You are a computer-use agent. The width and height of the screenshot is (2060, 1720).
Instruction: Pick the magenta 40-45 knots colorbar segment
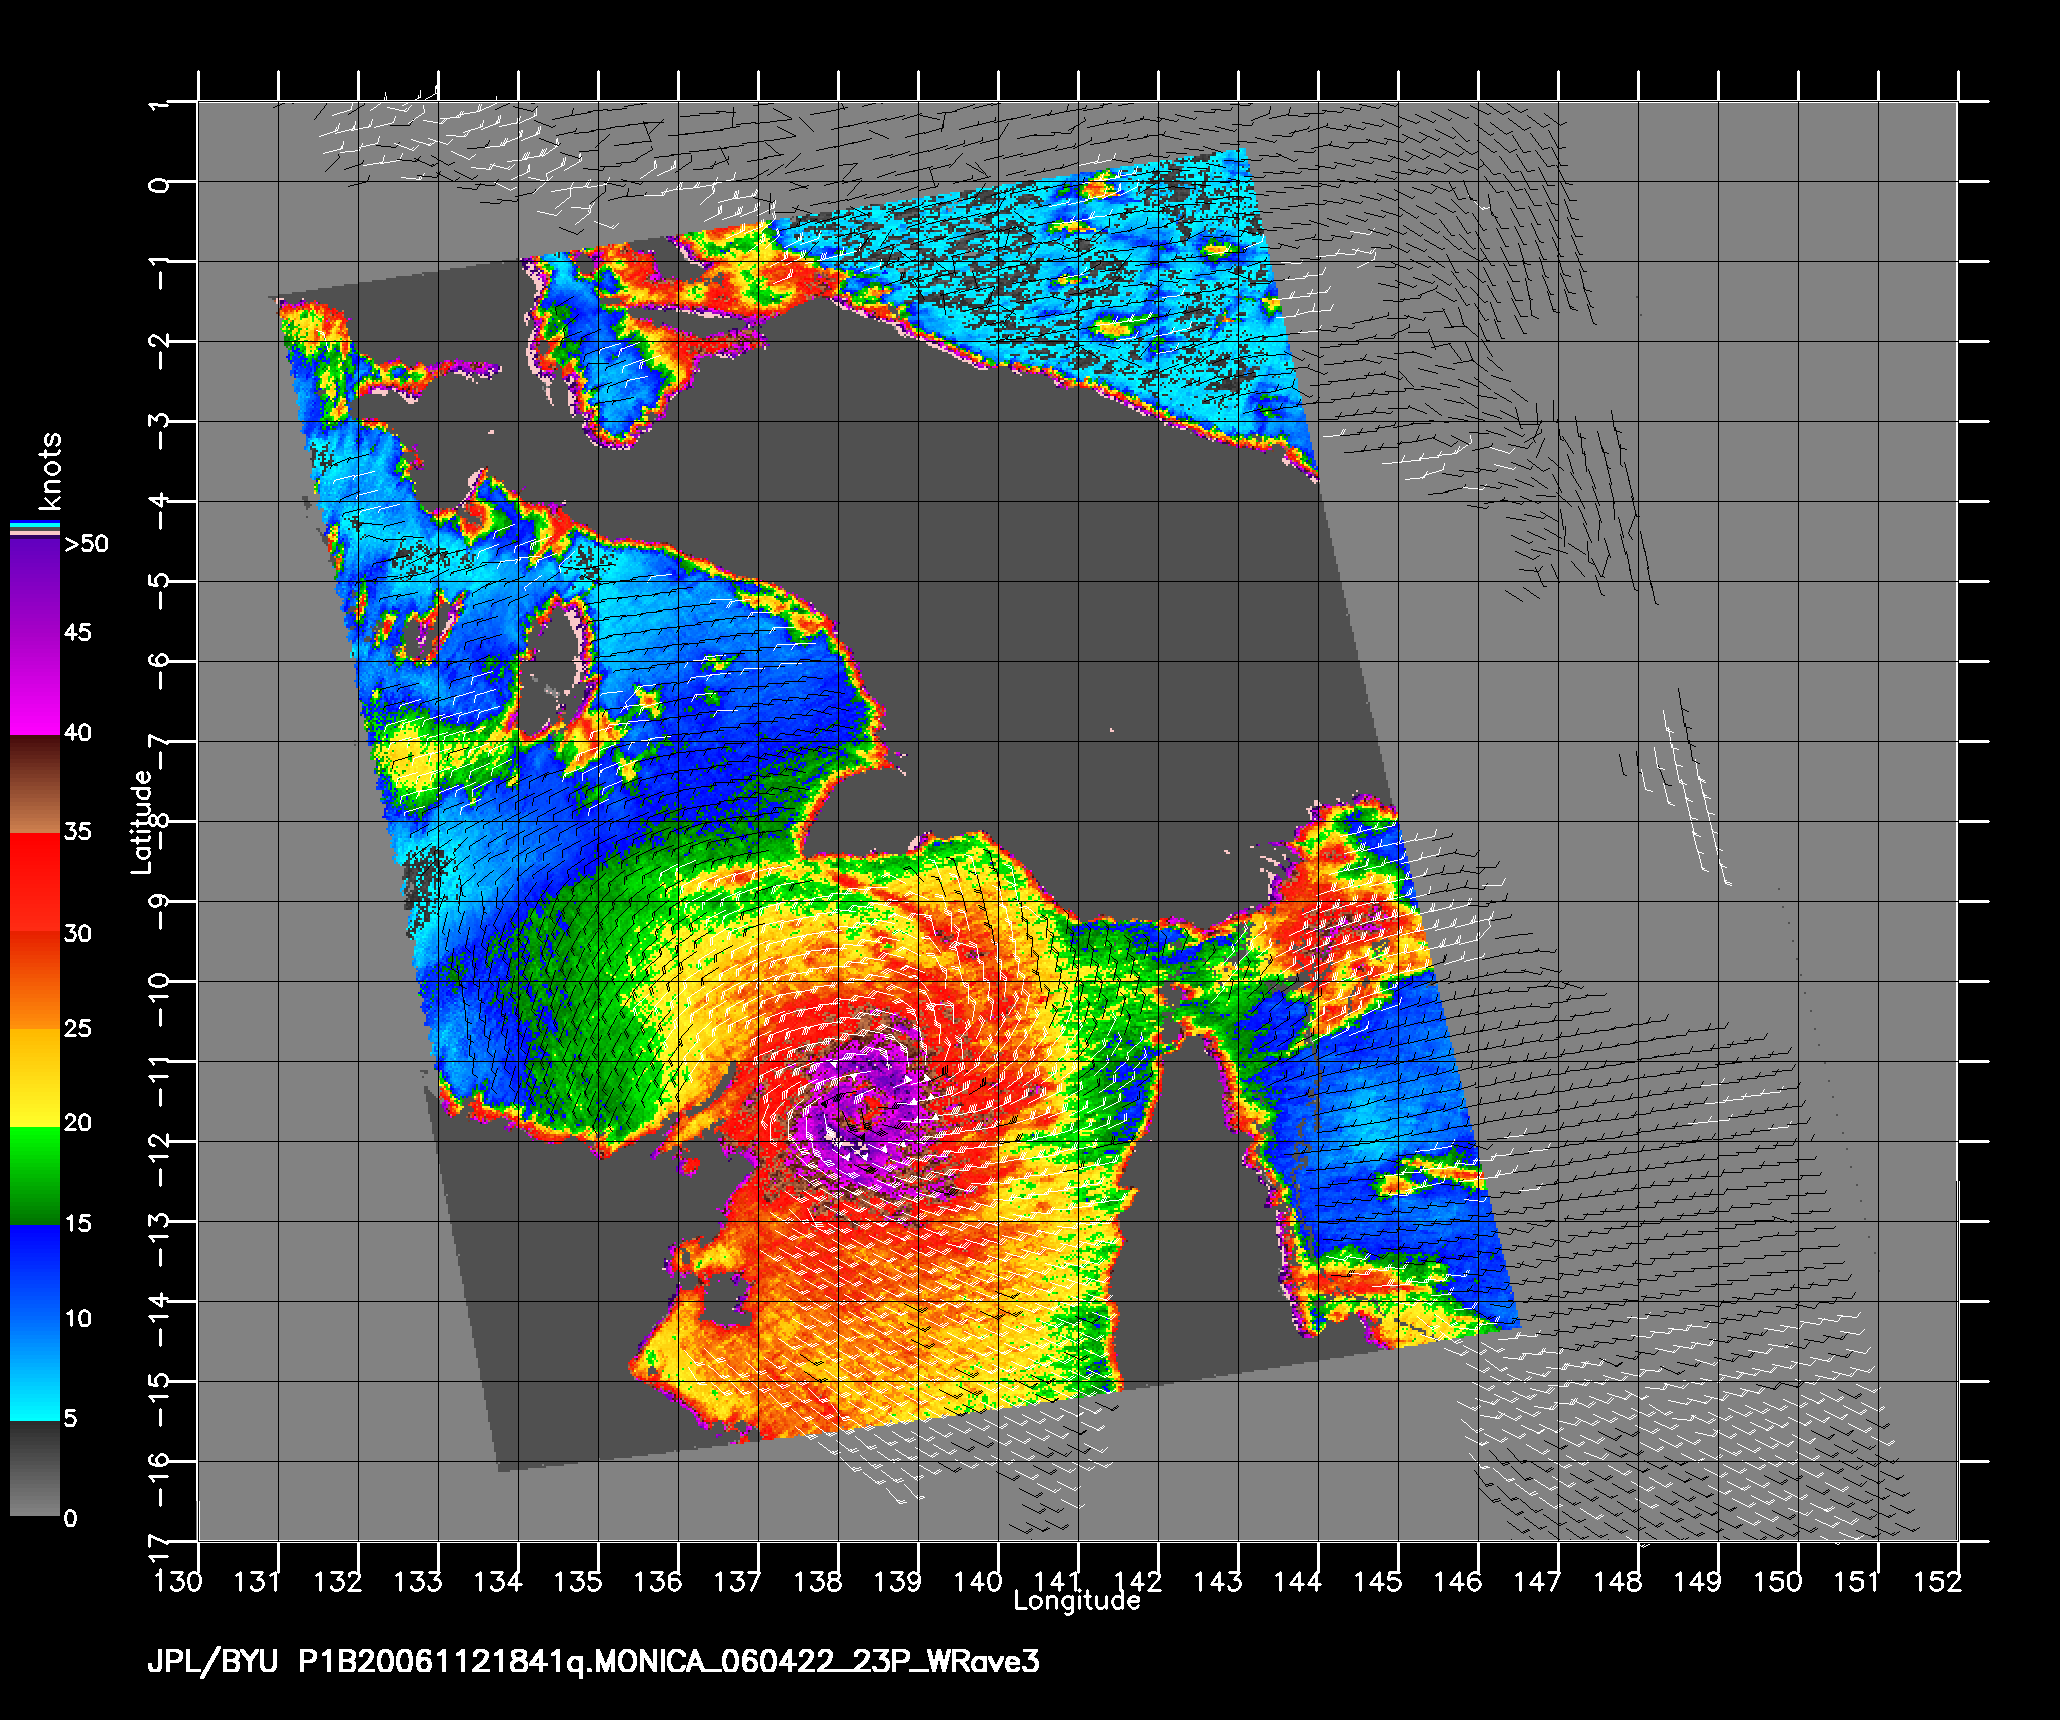pyautogui.click(x=35, y=685)
